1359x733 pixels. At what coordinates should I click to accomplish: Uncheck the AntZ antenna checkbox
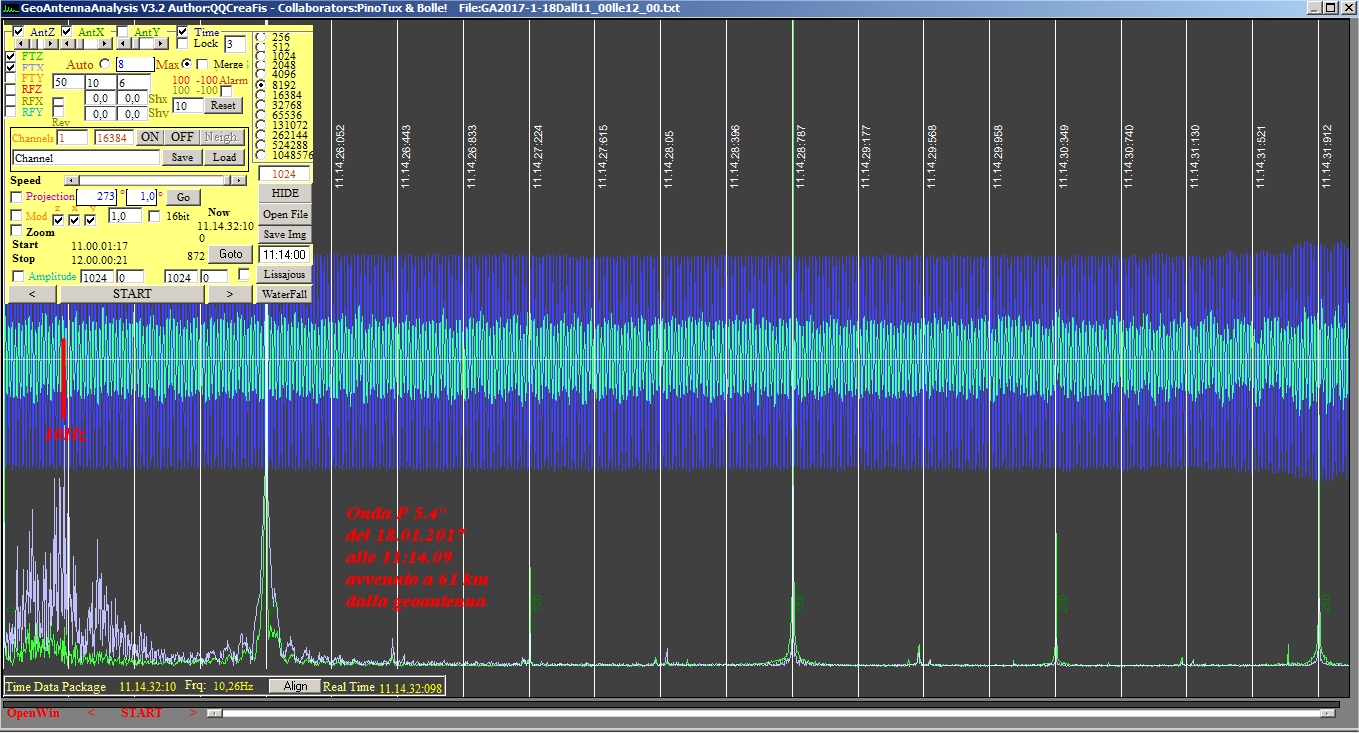(18, 32)
